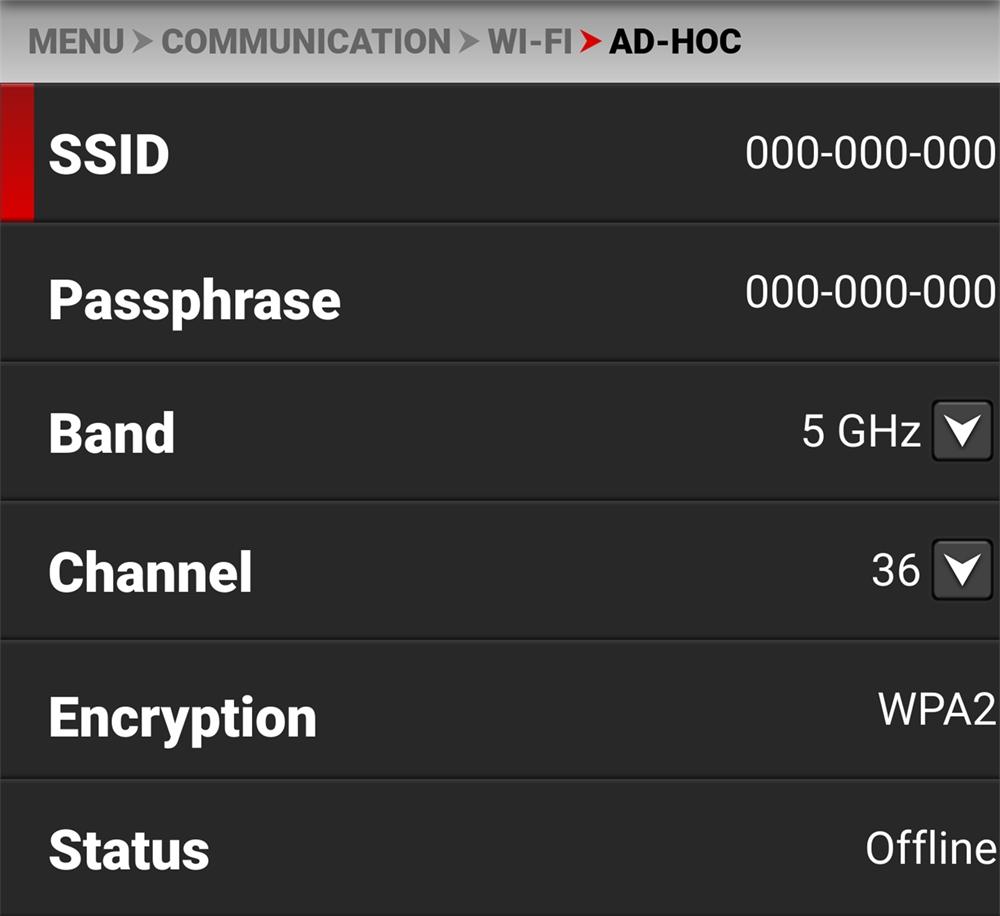Edit the SSID value field
The width and height of the screenshot is (1000, 916).
click(869, 154)
